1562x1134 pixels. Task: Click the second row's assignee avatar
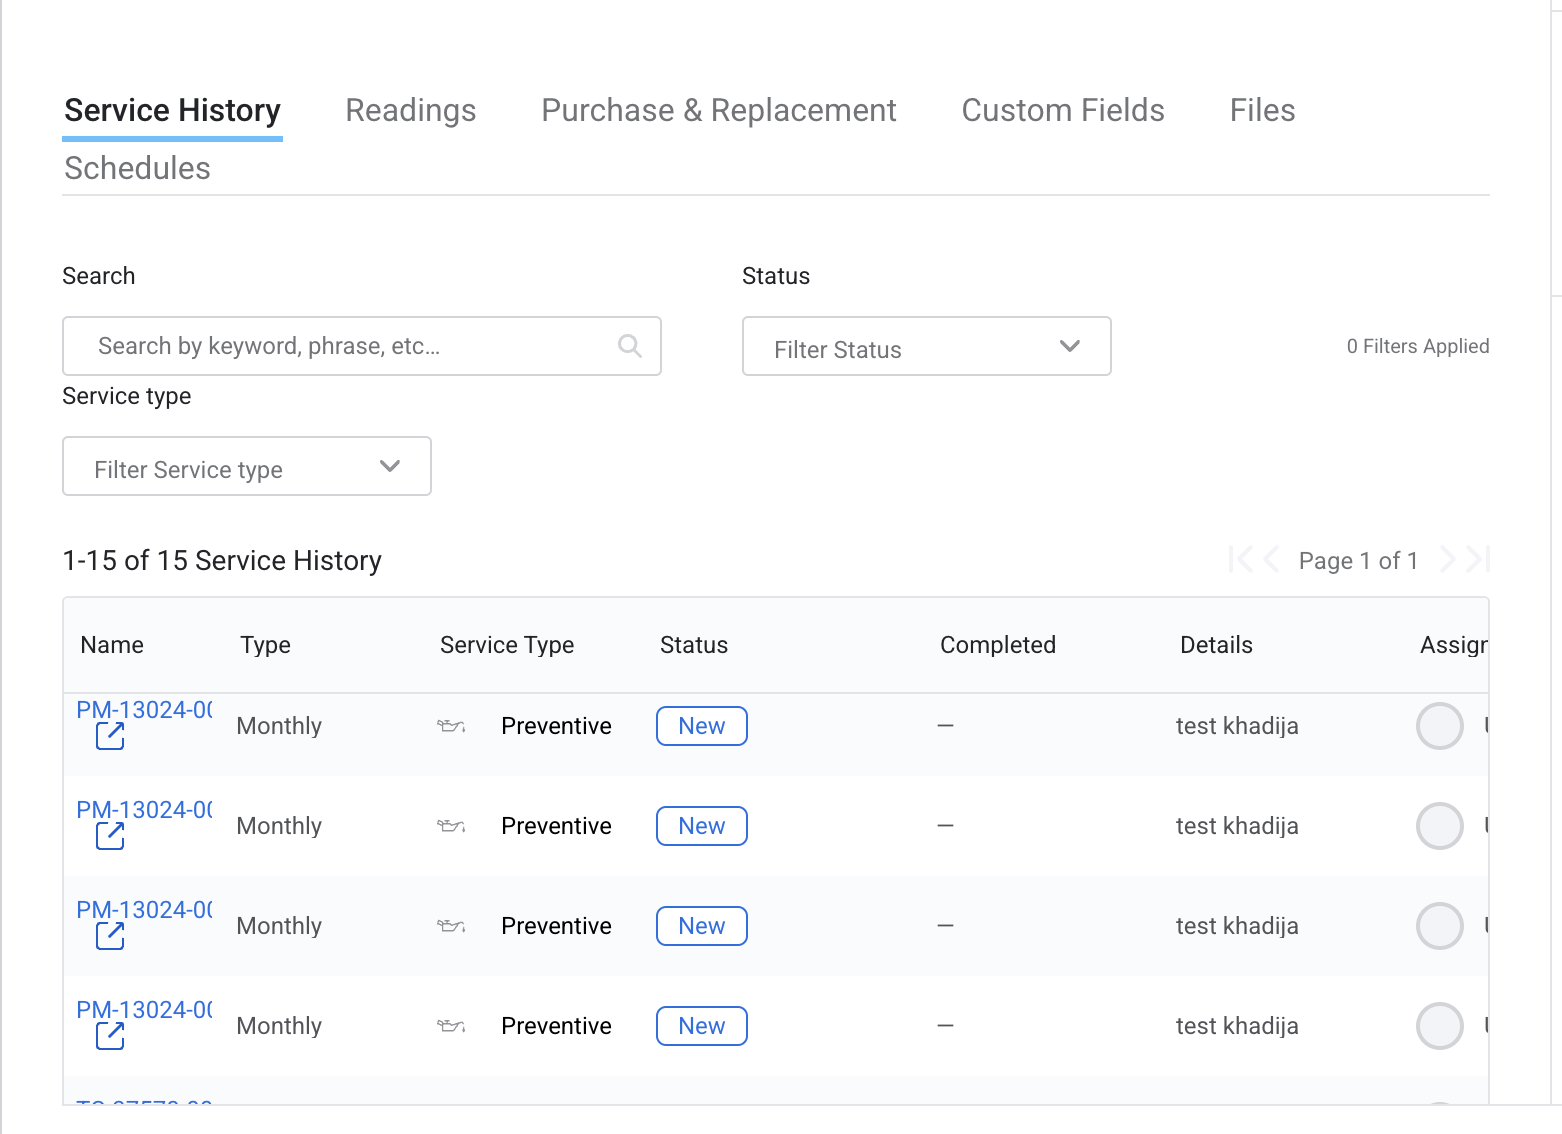point(1439,826)
